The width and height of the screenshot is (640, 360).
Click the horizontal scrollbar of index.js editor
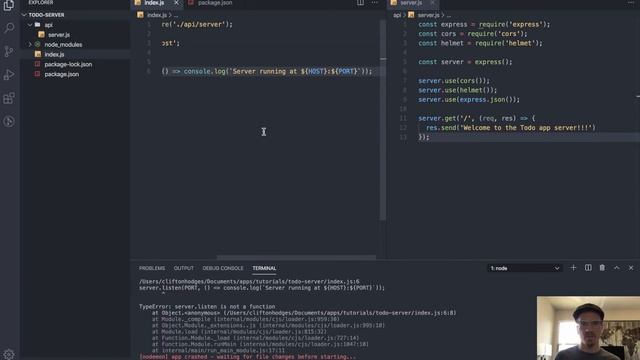click(x=297, y=258)
